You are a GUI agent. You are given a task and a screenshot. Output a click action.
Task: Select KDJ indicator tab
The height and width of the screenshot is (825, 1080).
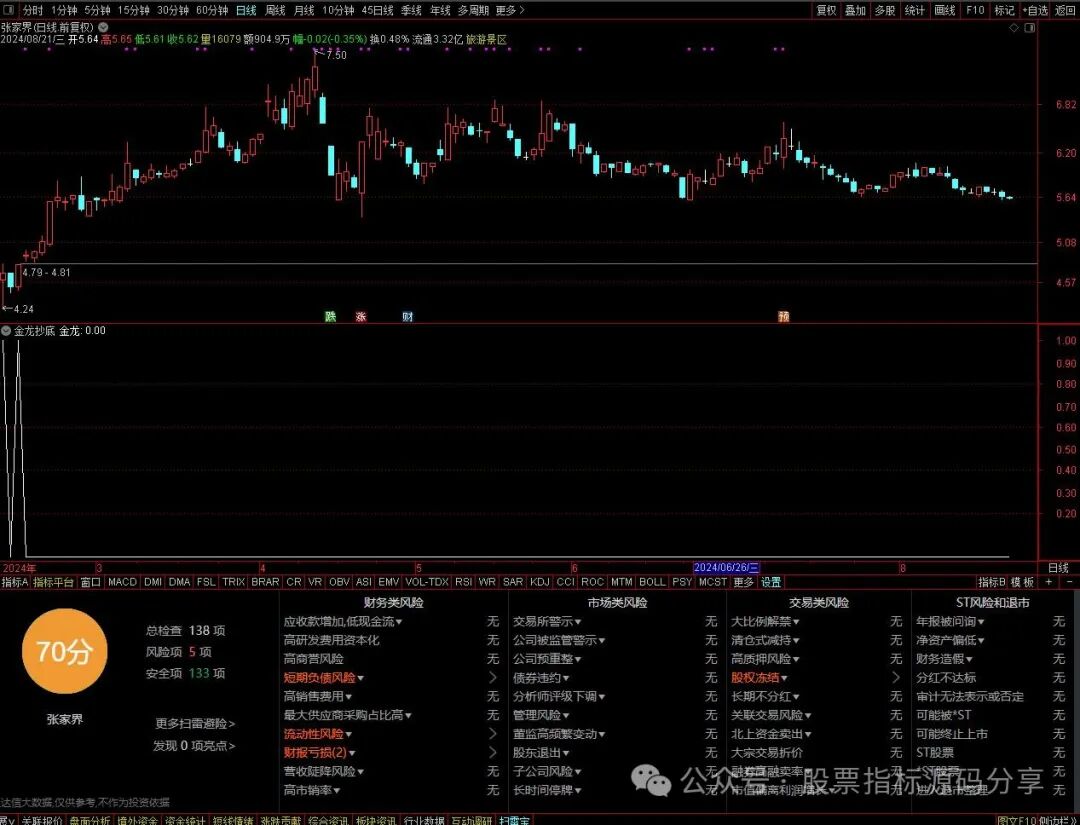pos(539,582)
